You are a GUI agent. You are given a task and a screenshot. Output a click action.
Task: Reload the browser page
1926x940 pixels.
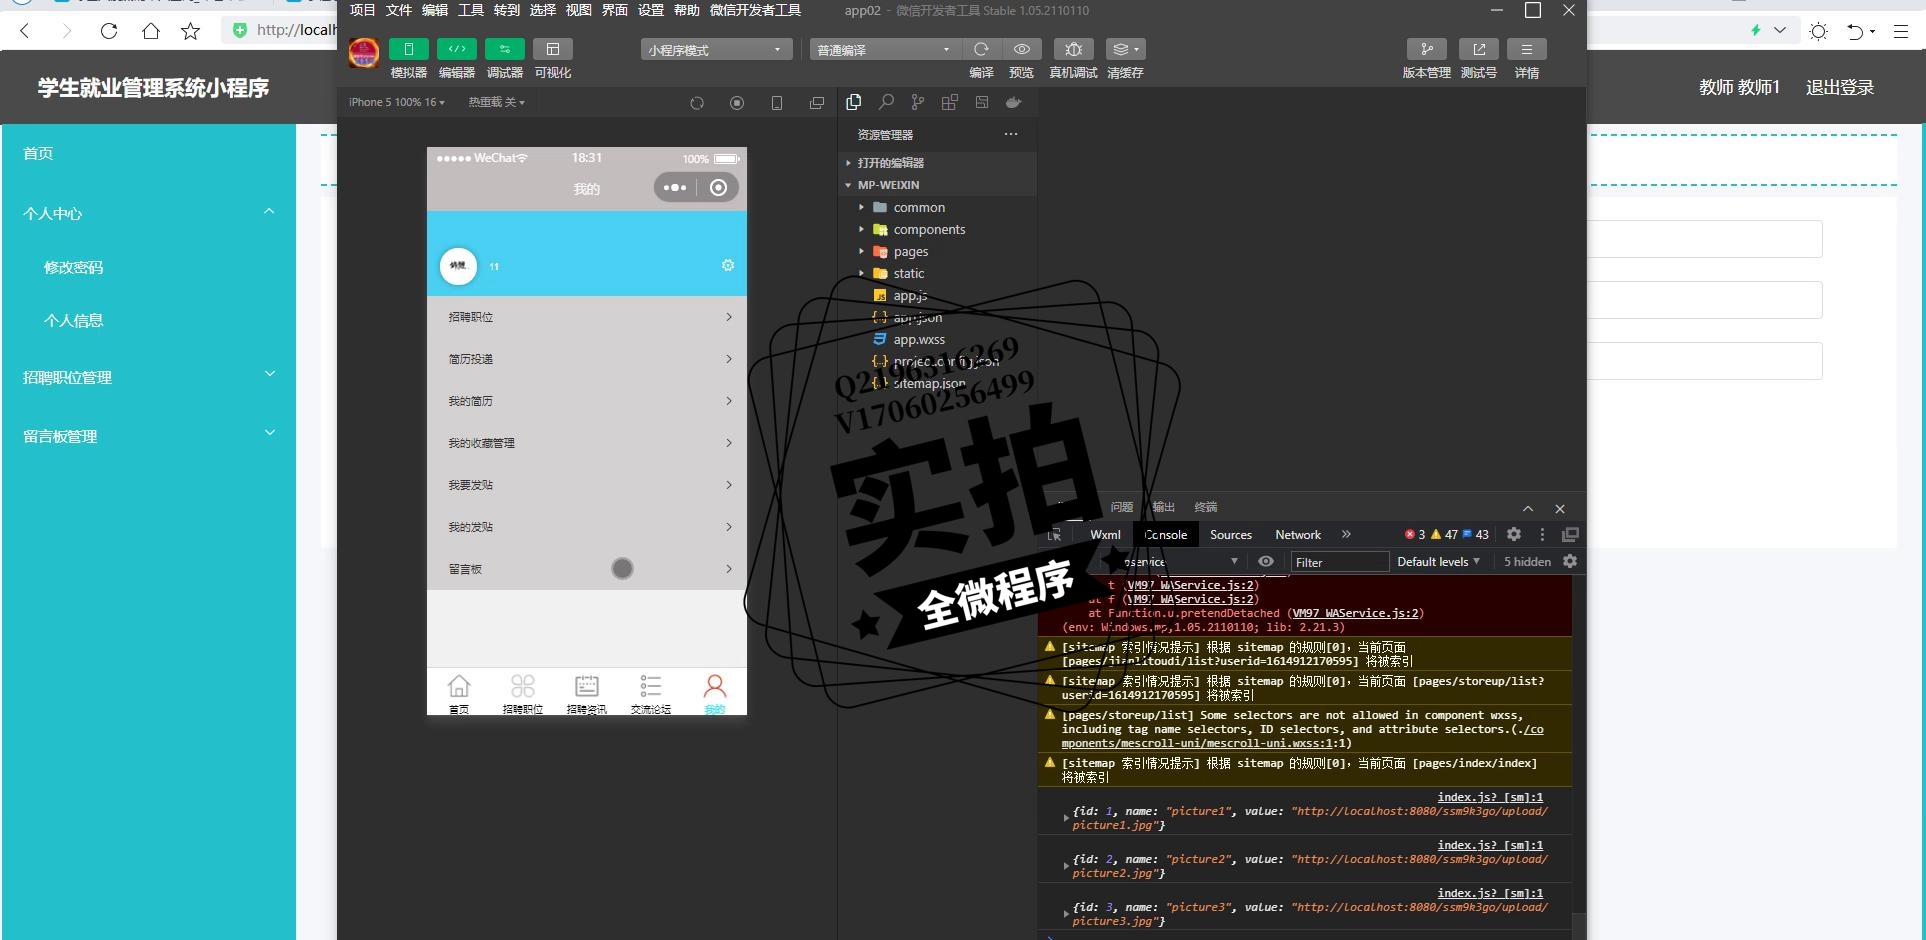(x=109, y=31)
